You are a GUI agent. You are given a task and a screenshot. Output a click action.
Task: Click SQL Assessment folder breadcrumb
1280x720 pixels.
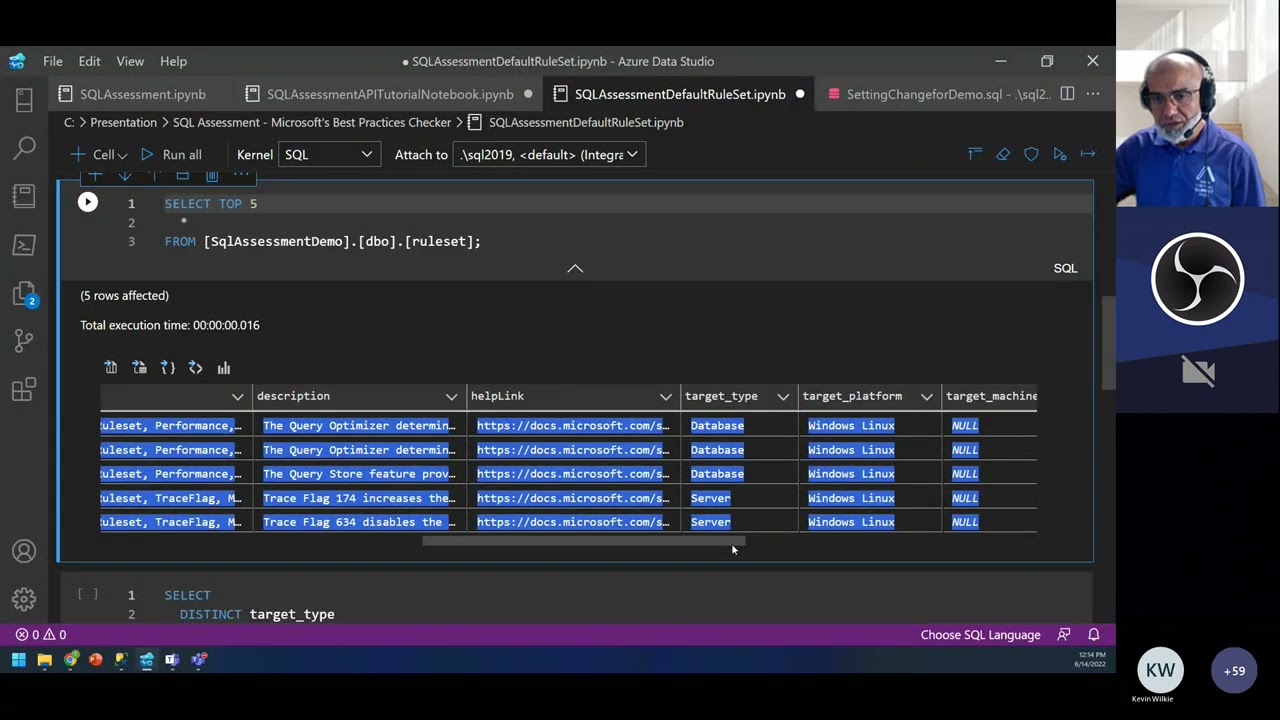click(311, 122)
